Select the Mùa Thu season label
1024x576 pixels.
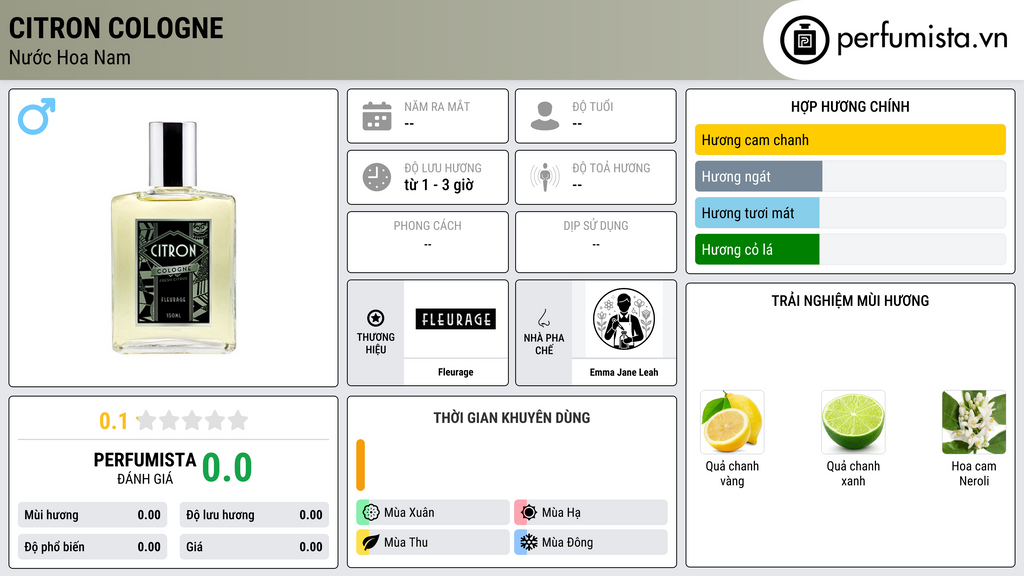coord(406,543)
